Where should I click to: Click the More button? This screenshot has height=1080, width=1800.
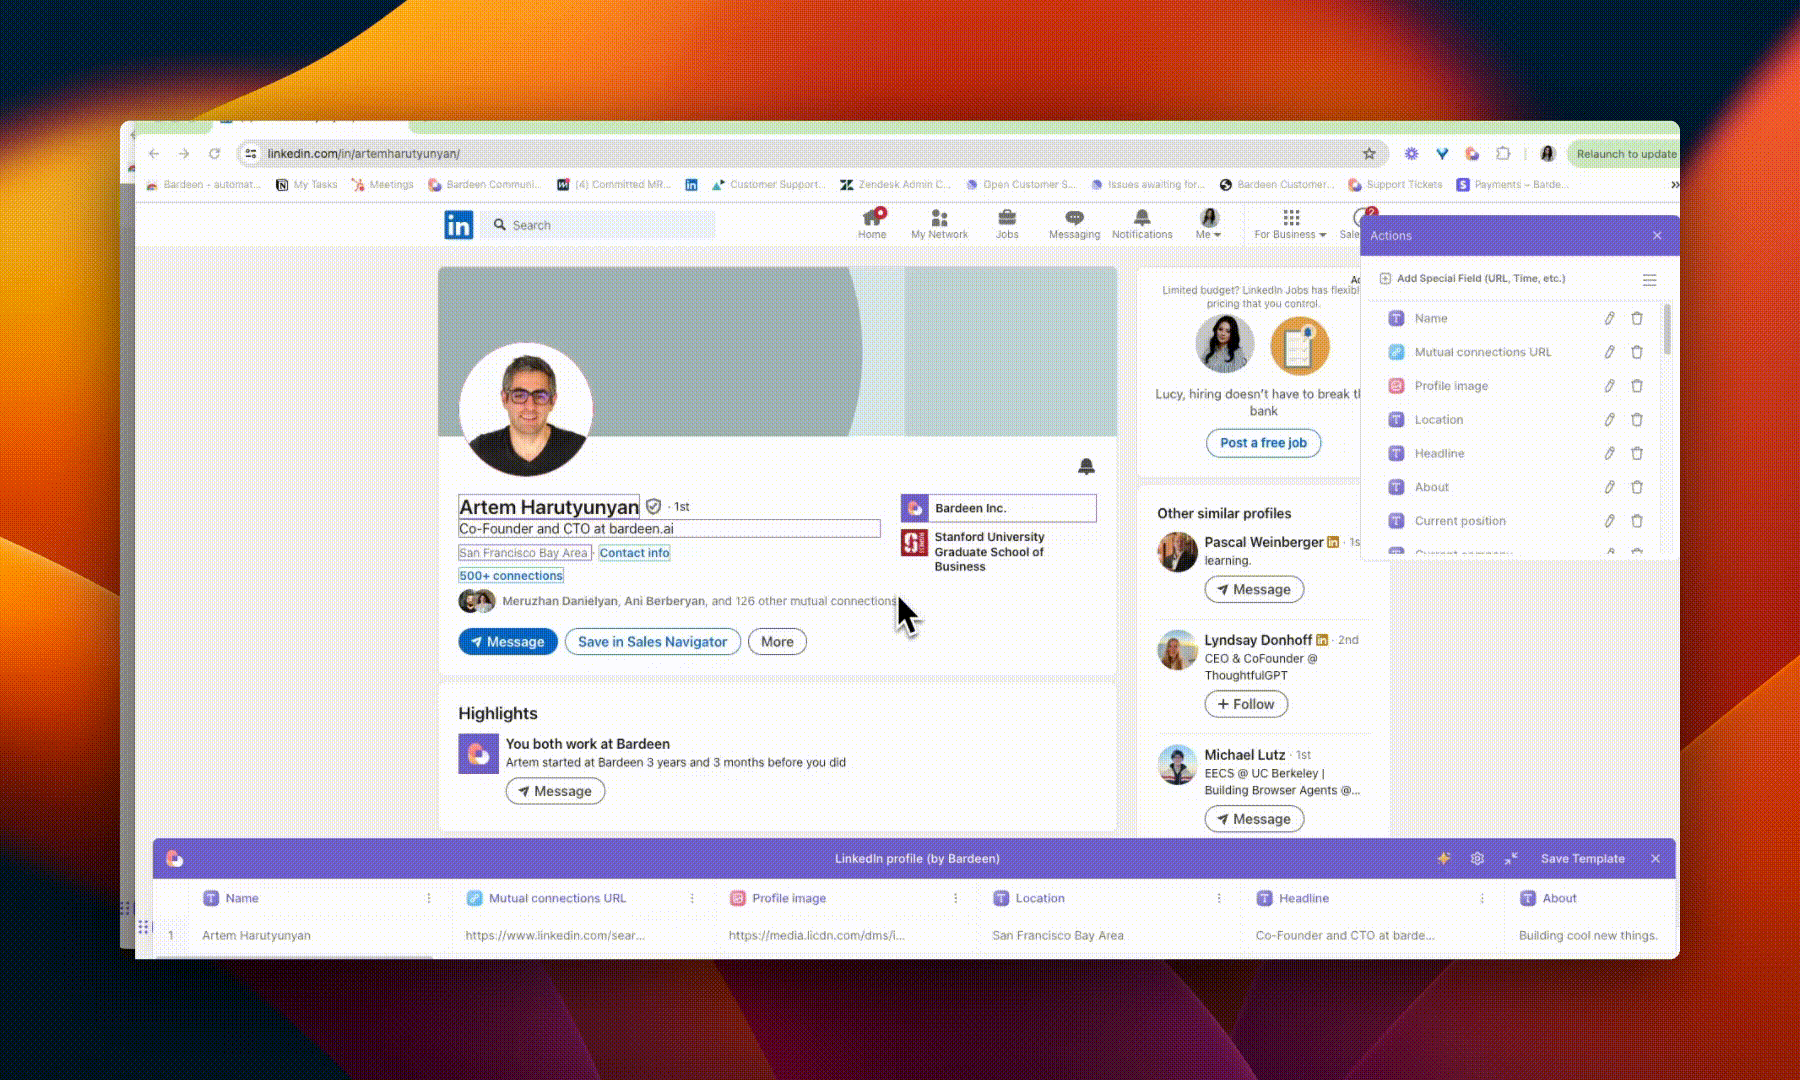tap(777, 642)
